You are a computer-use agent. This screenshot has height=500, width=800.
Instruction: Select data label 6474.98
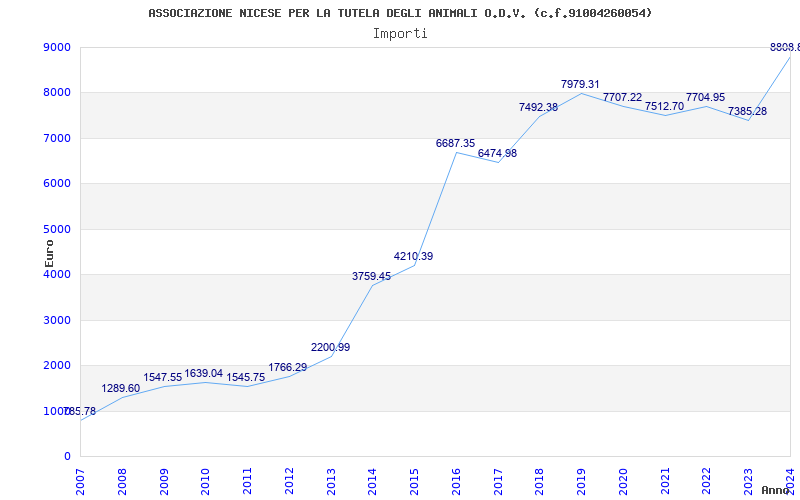coord(497,154)
